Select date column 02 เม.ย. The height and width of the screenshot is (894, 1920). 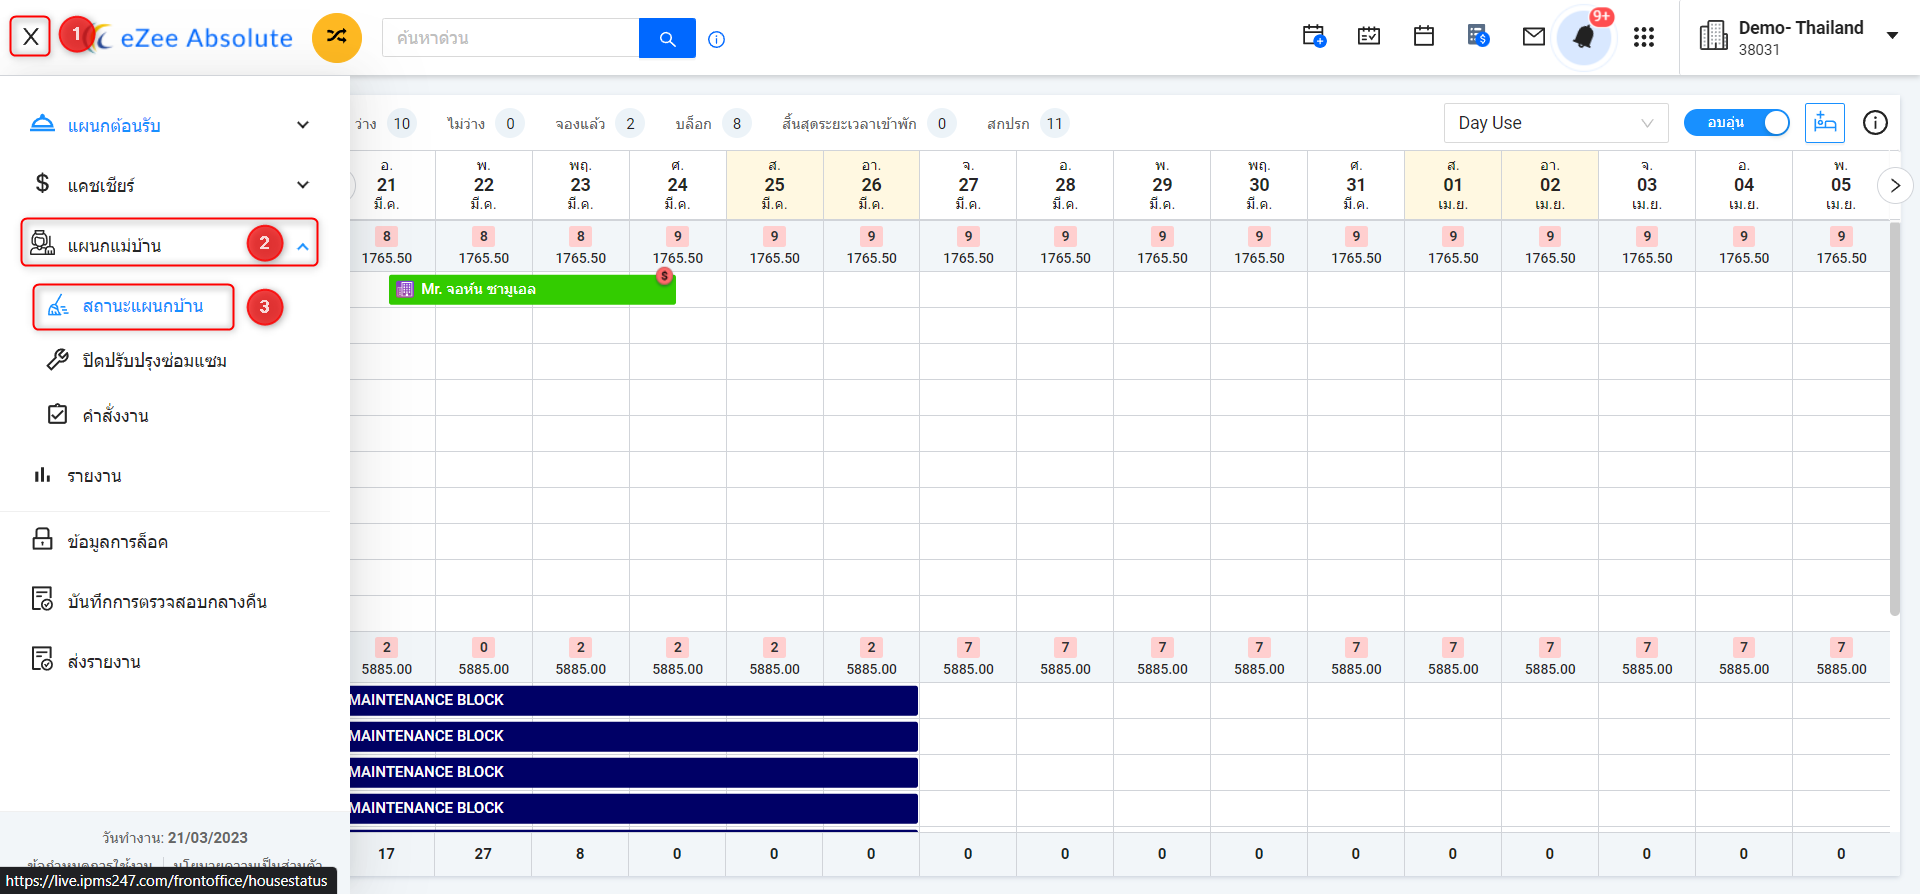tap(1550, 185)
